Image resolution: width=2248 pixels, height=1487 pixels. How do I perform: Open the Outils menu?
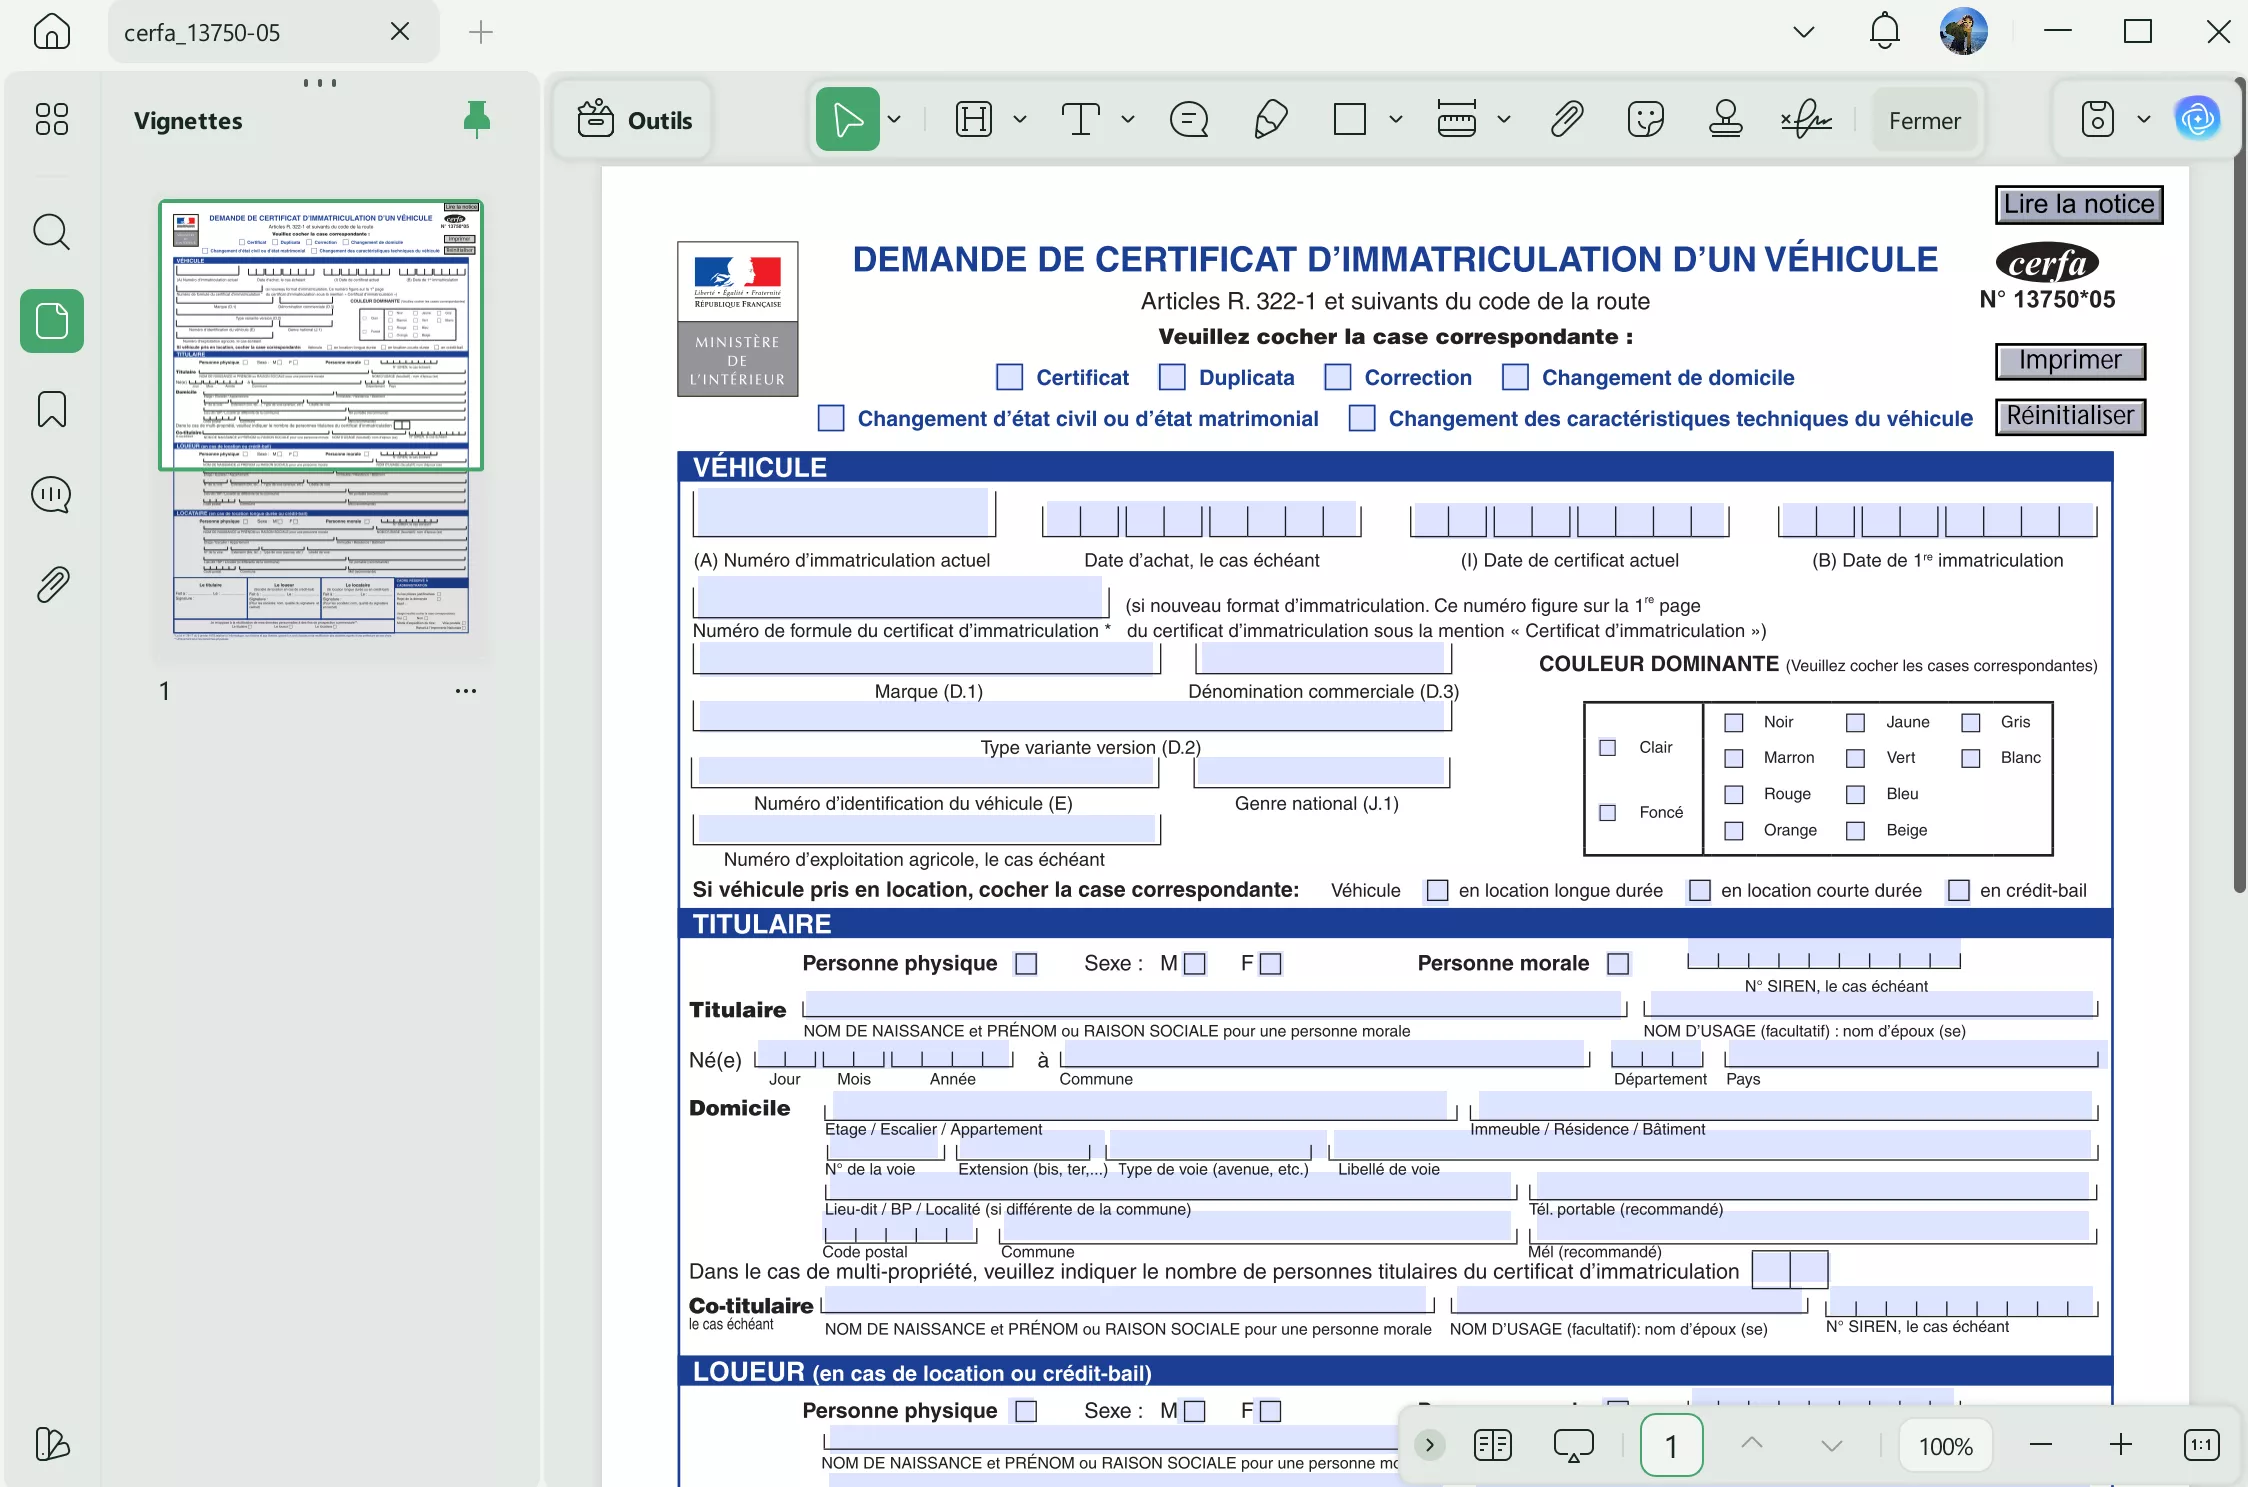[635, 120]
